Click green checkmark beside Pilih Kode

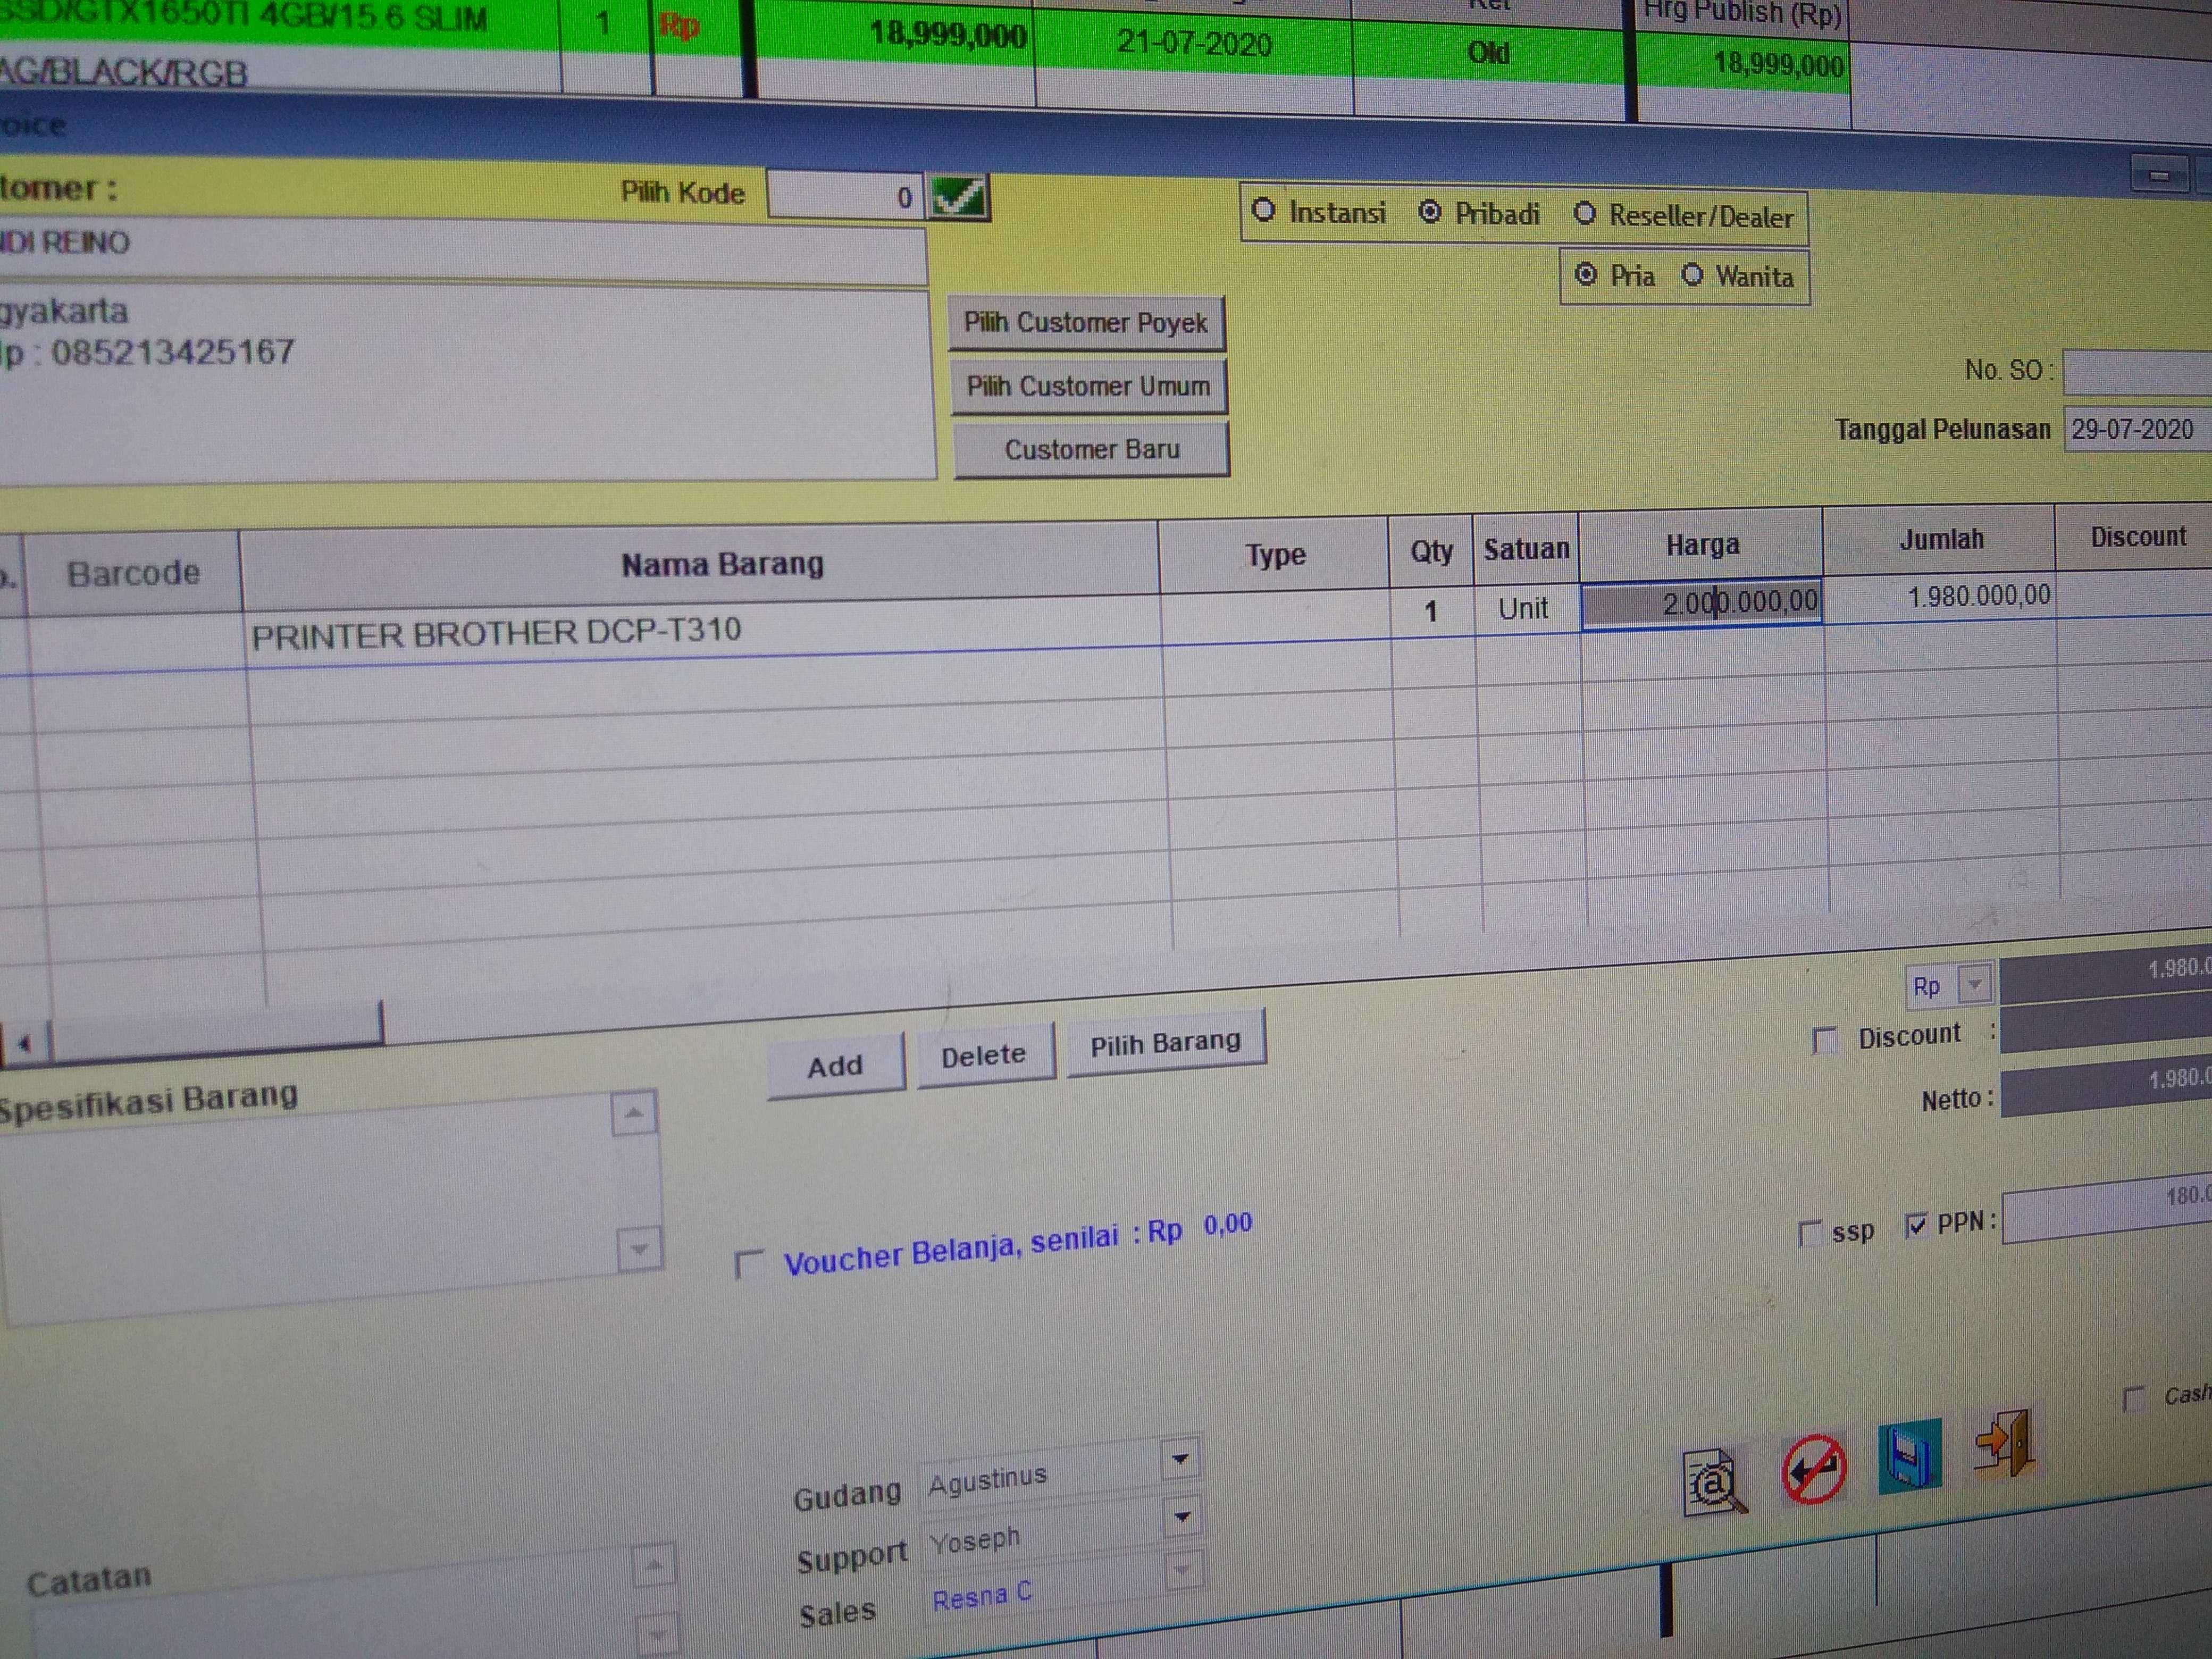tap(957, 197)
